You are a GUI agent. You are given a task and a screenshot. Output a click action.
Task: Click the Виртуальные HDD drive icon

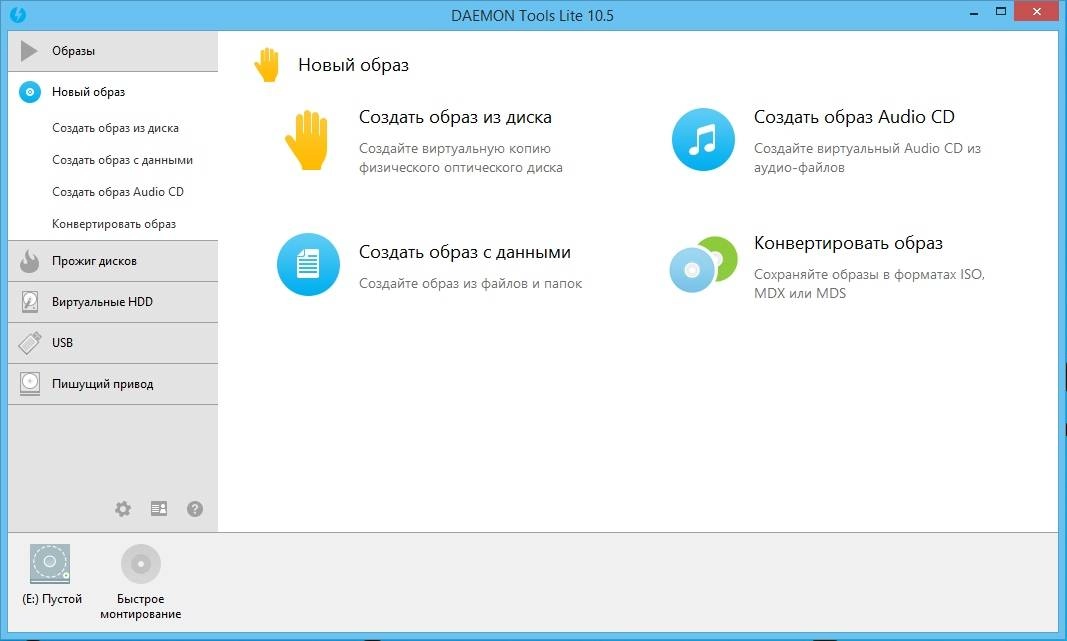(30, 301)
